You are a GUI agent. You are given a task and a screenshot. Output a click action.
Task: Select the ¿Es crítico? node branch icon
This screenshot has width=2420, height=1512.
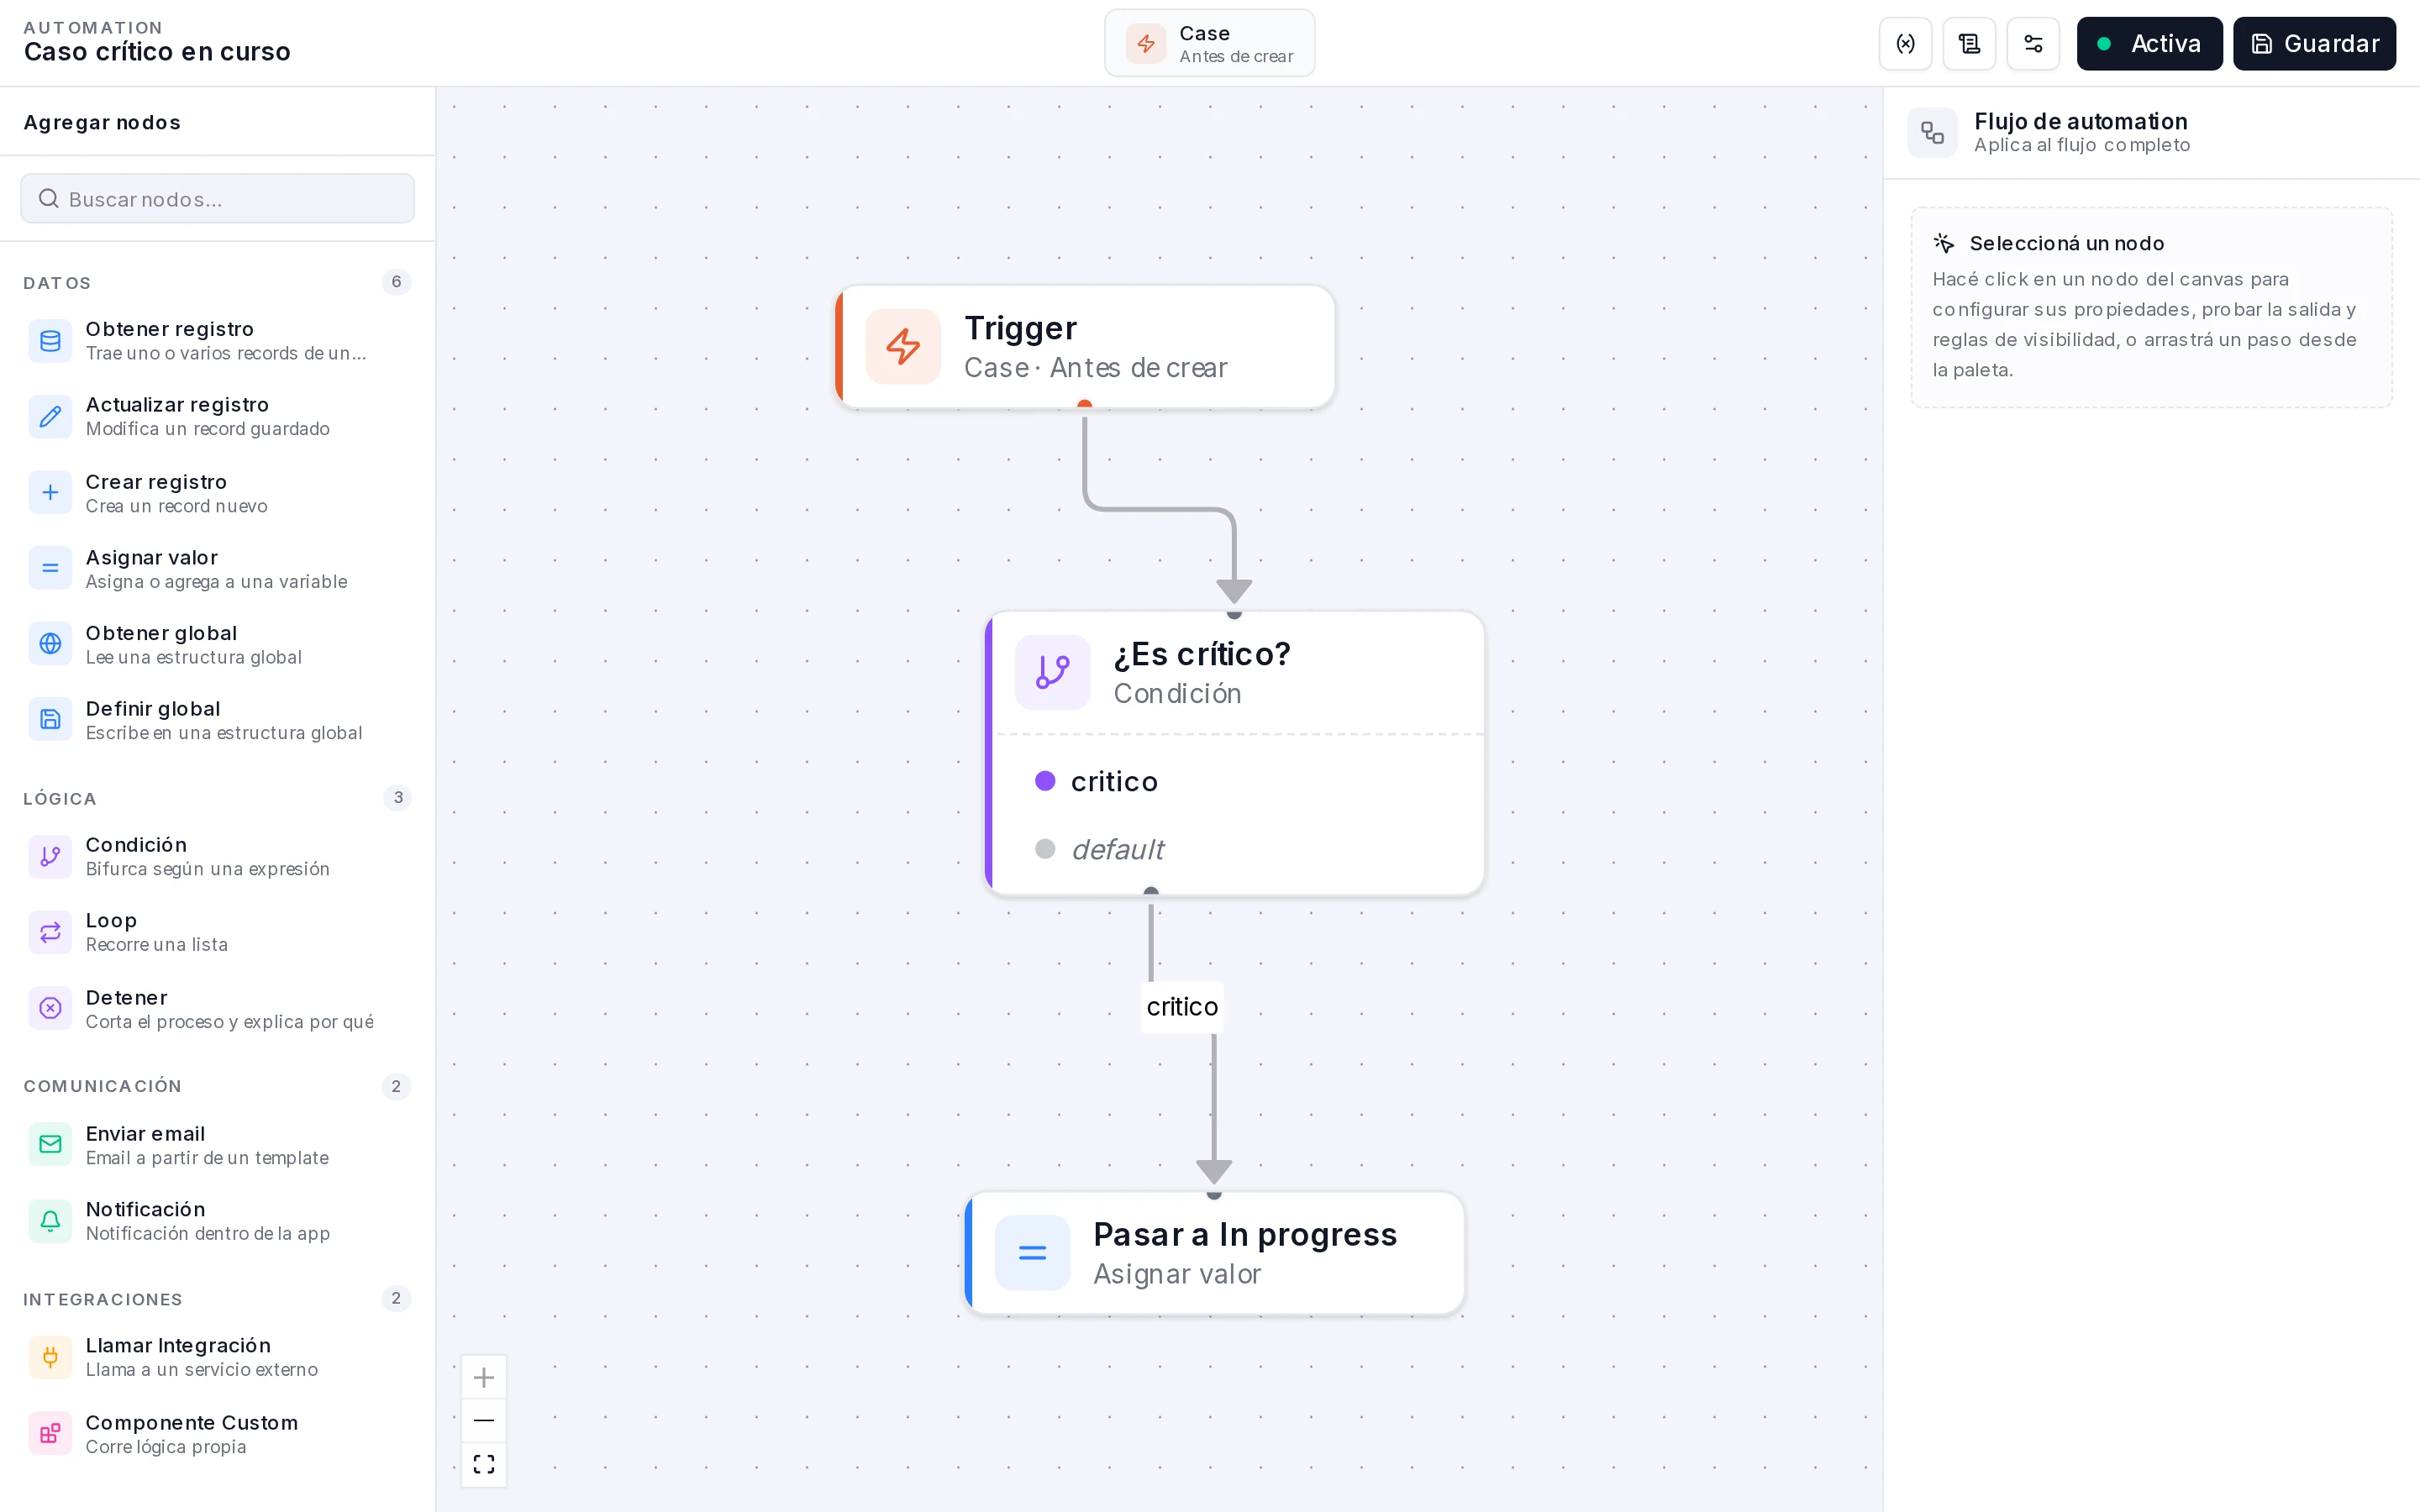point(1052,672)
